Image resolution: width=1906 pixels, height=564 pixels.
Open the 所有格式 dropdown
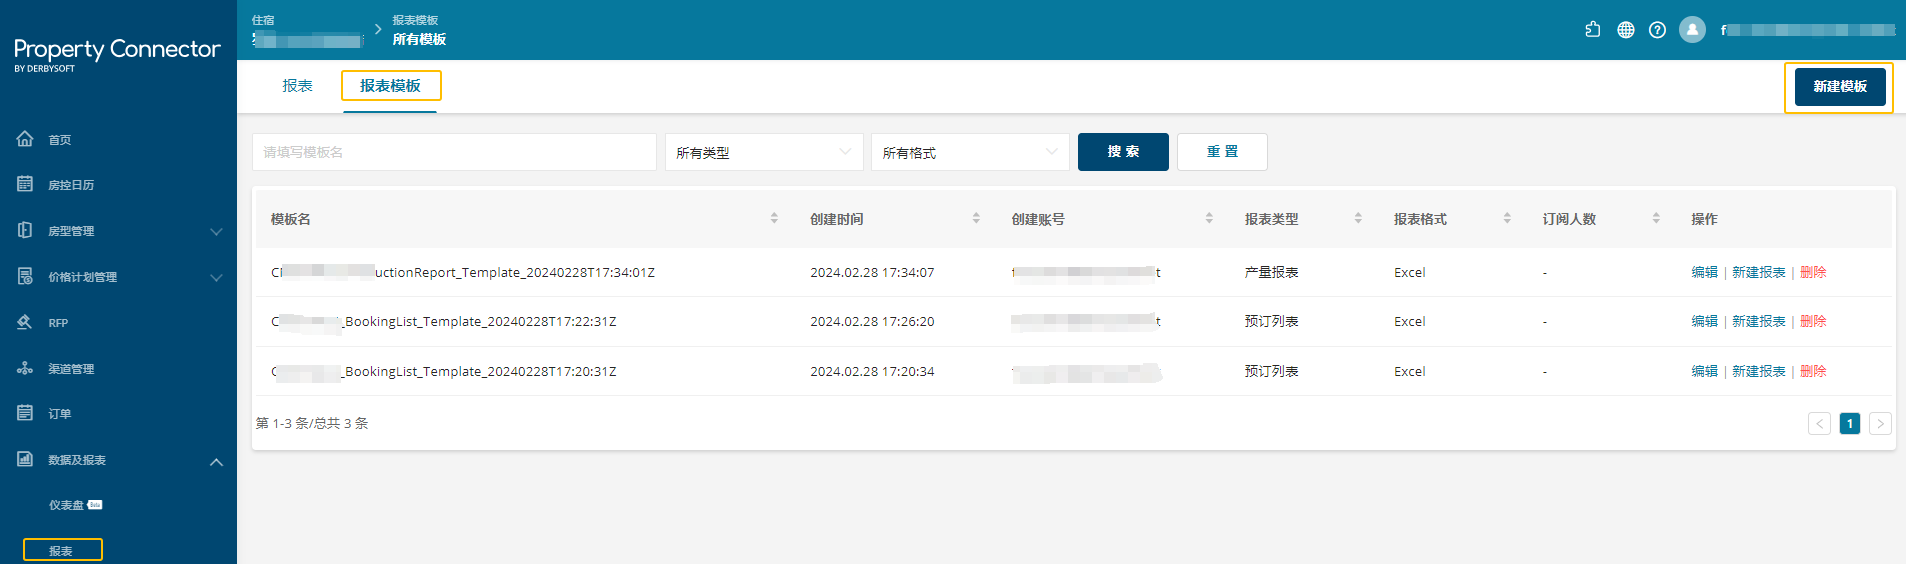pyautogui.click(x=970, y=152)
